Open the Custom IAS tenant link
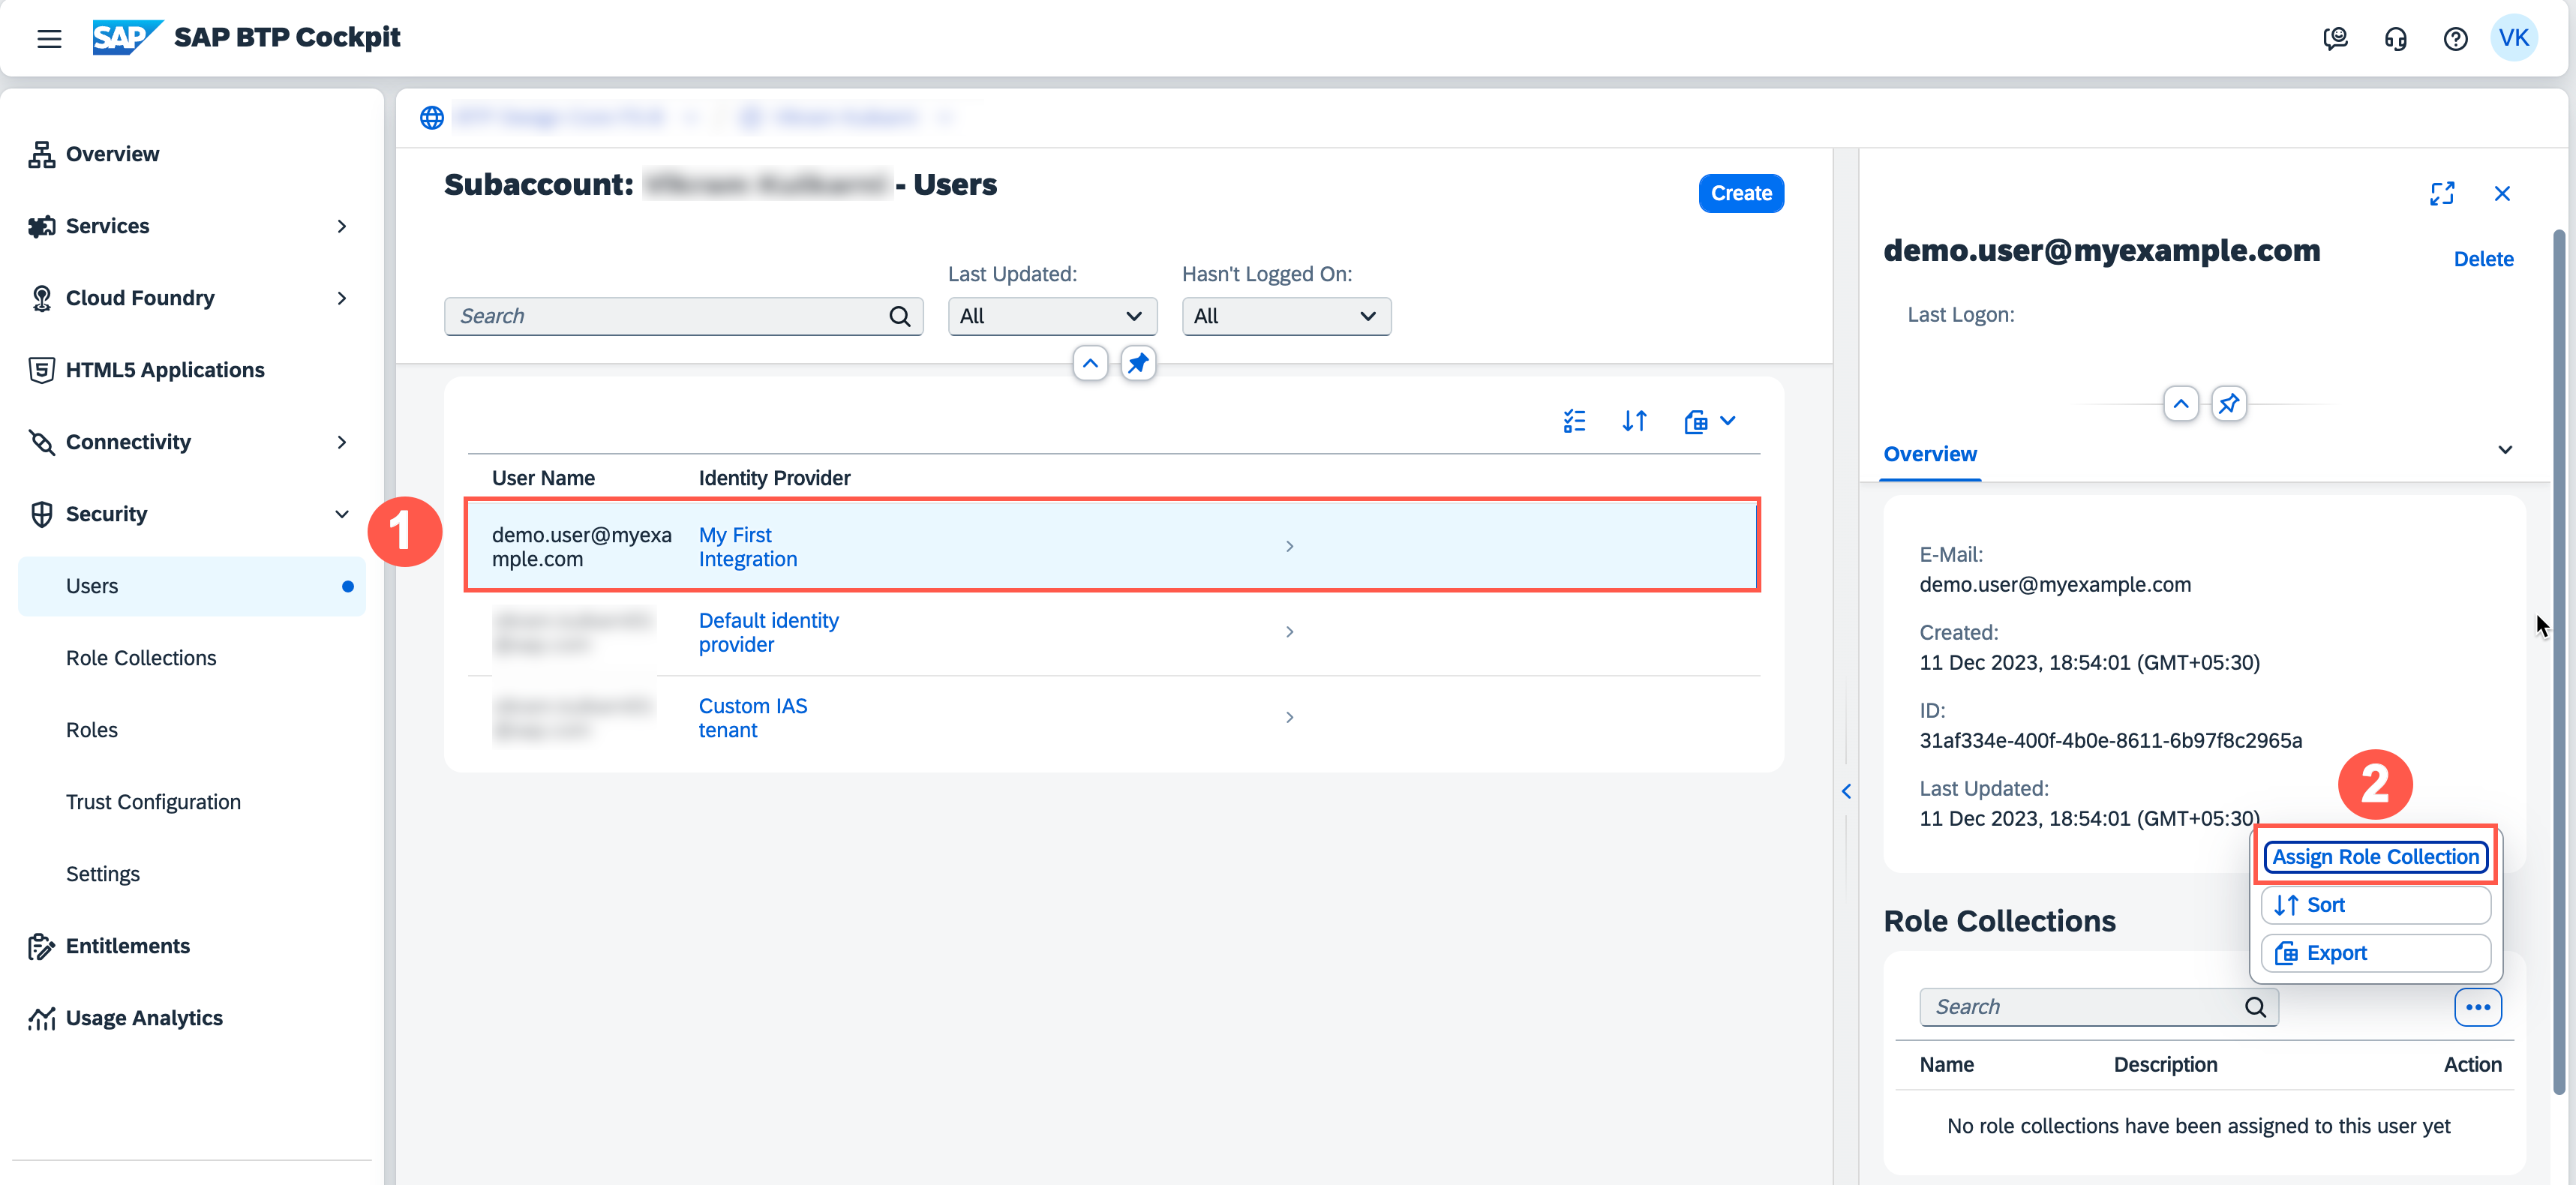The height and width of the screenshot is (1185, 2576). (752, 718)
